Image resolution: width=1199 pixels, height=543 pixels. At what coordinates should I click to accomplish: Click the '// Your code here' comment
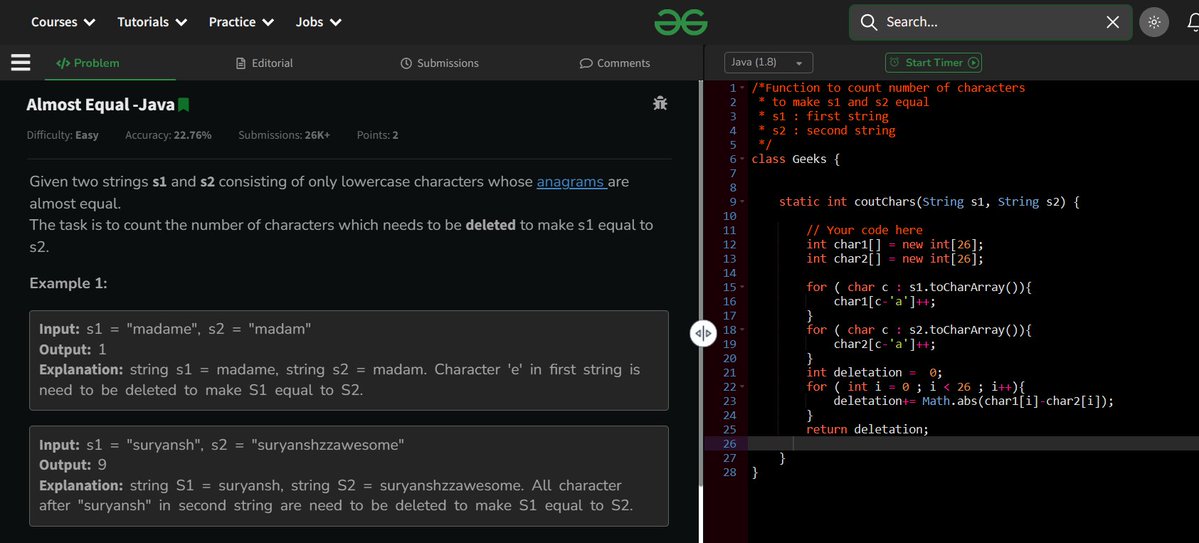864,230
